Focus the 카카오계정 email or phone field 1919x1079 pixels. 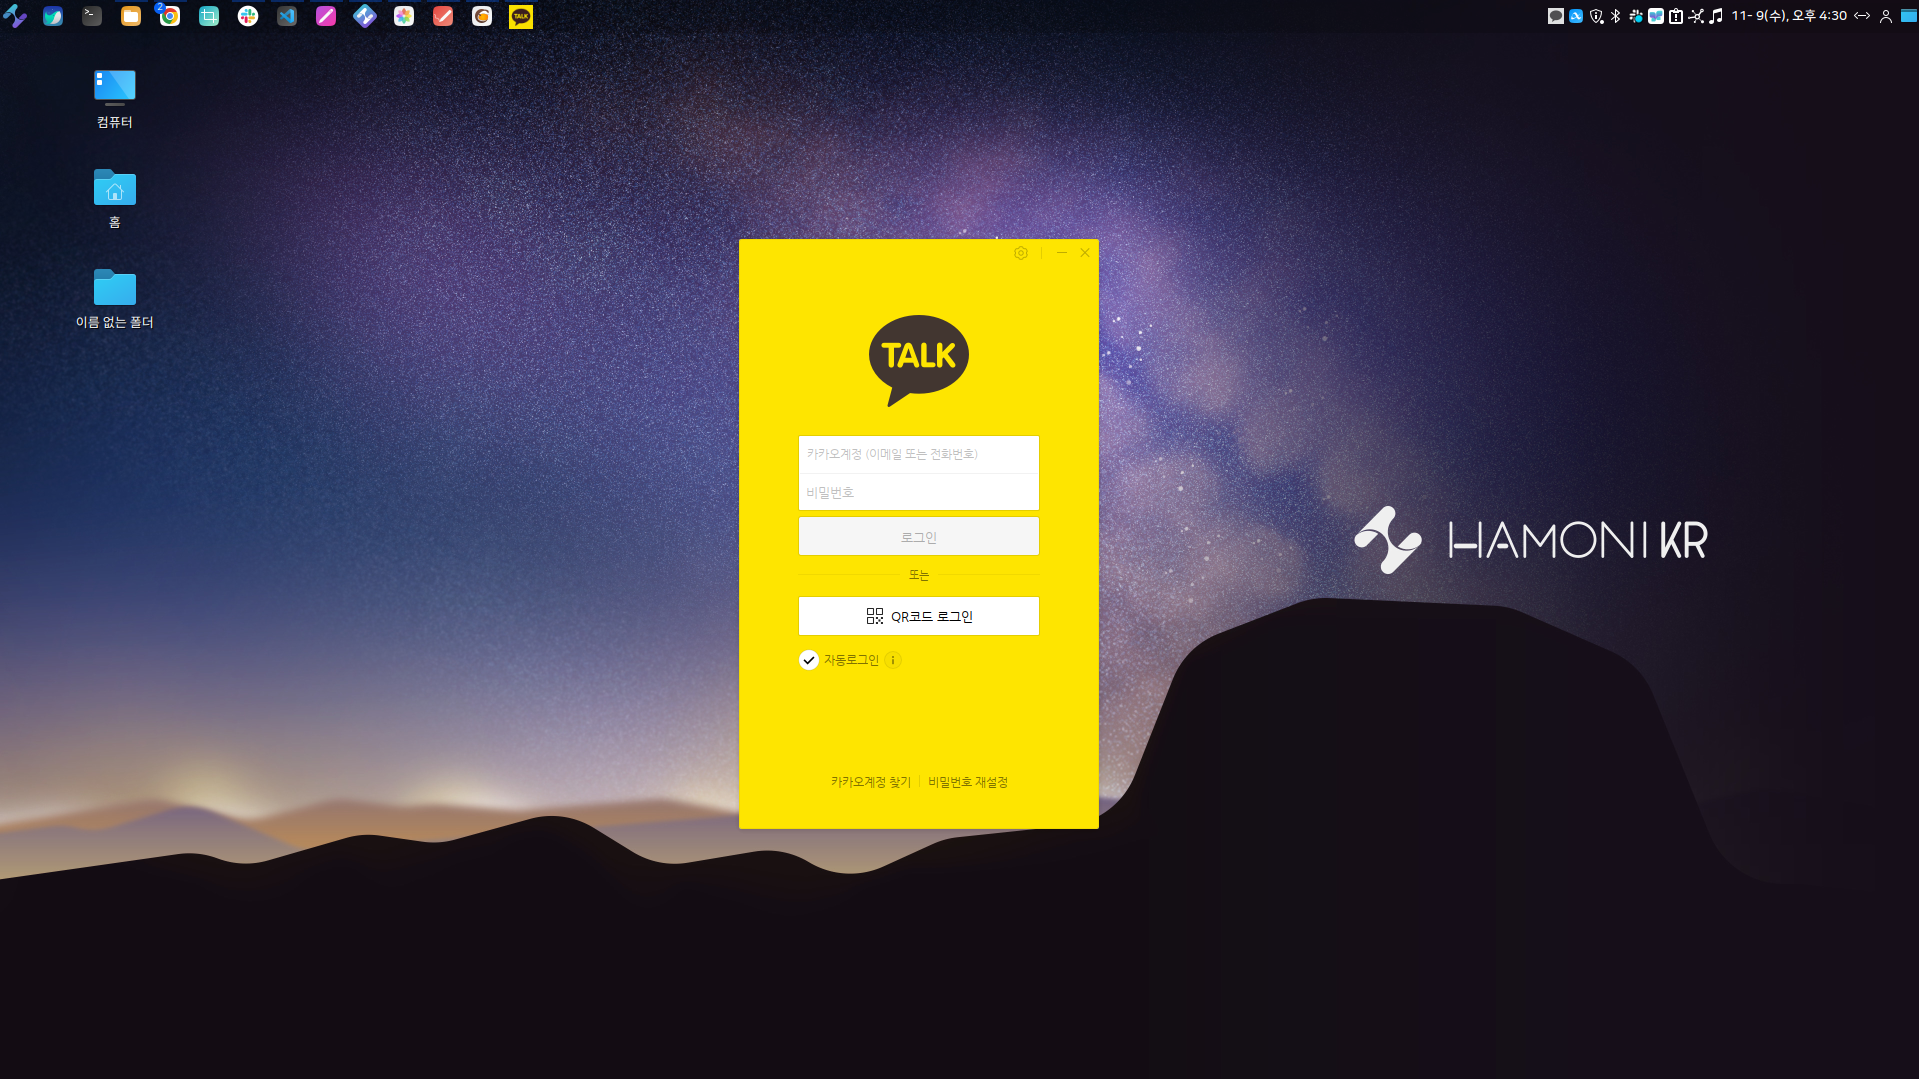click(x=918, y=454)
